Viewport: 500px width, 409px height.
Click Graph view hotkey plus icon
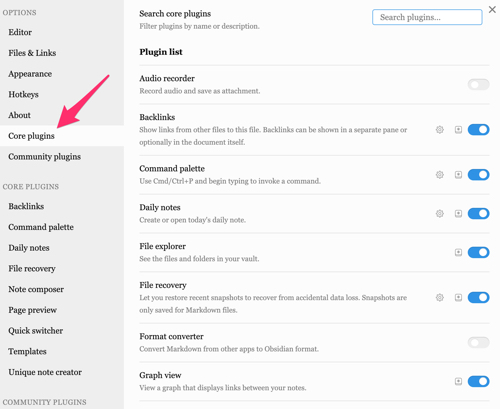pos(458,381)
